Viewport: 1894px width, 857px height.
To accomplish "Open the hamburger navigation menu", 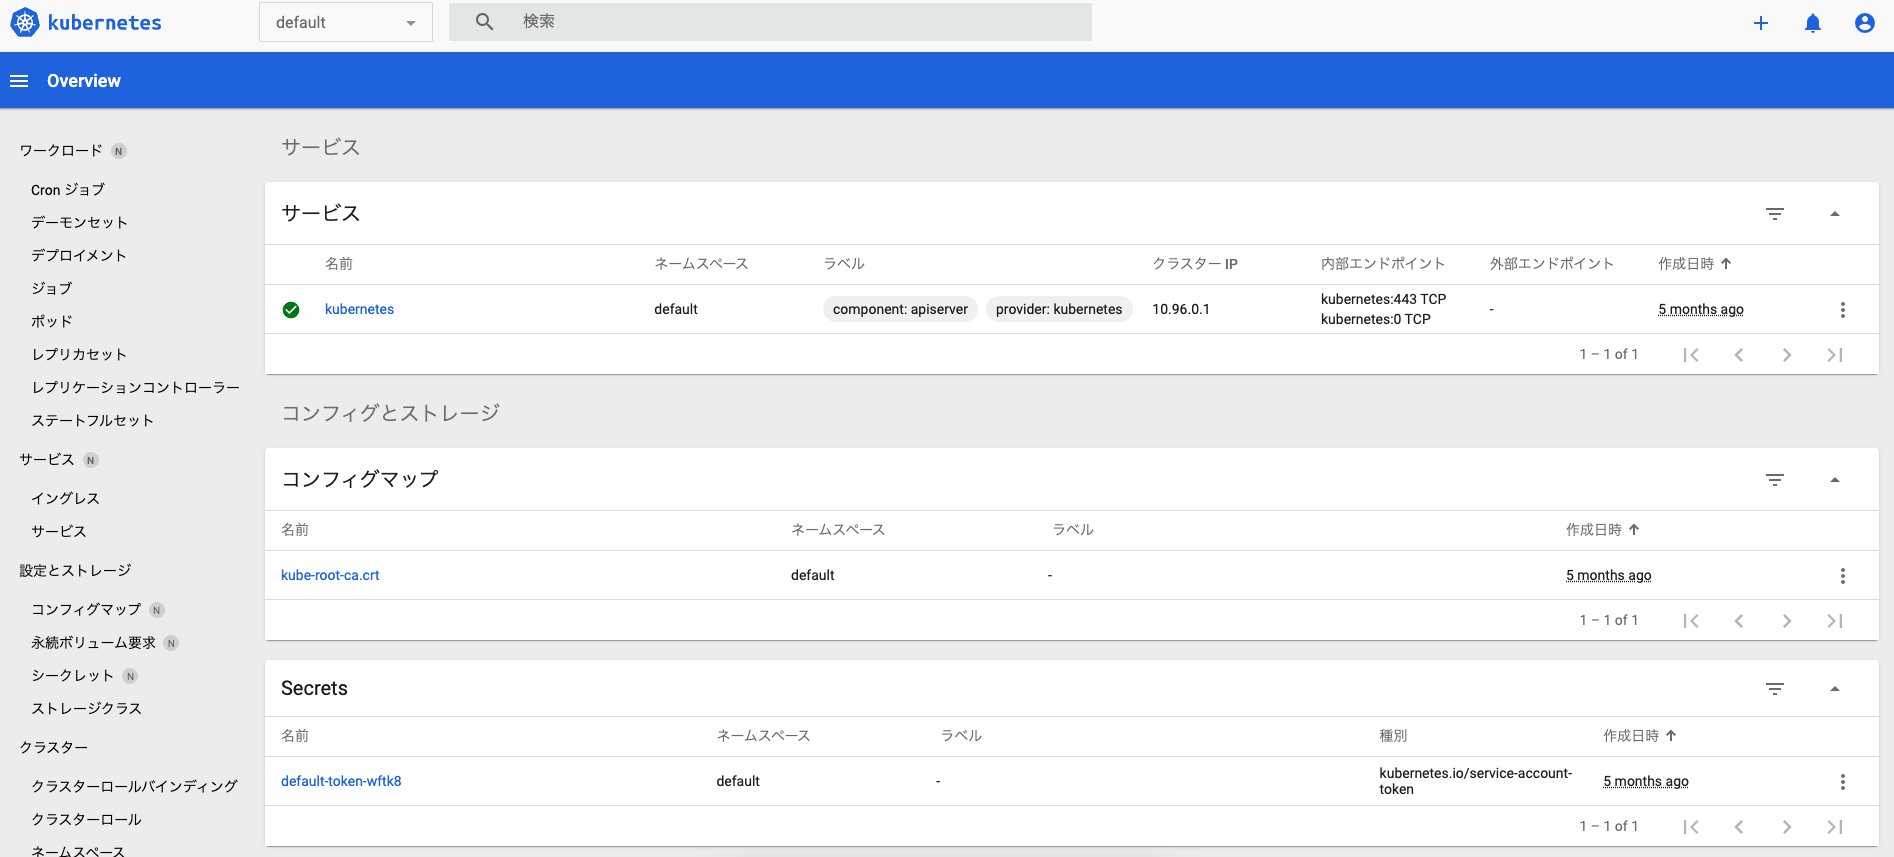I will [x=19, y=81].
